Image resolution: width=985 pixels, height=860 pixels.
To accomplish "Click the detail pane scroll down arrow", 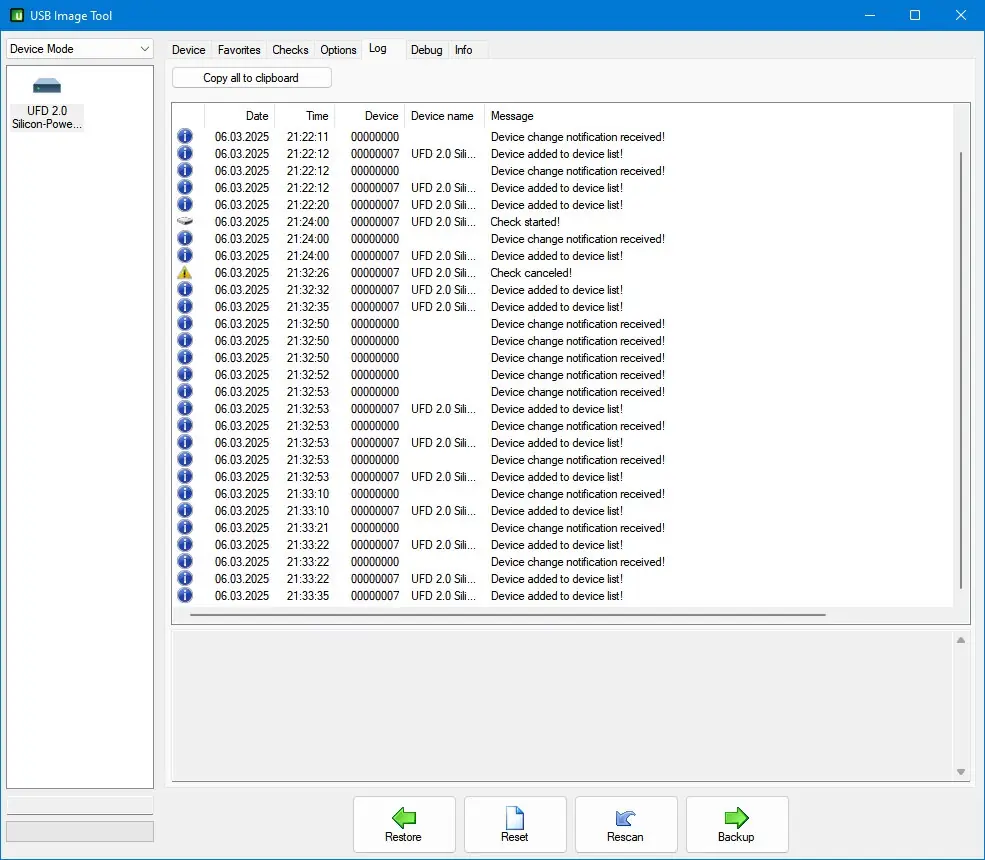I will (x=961, y=771).
